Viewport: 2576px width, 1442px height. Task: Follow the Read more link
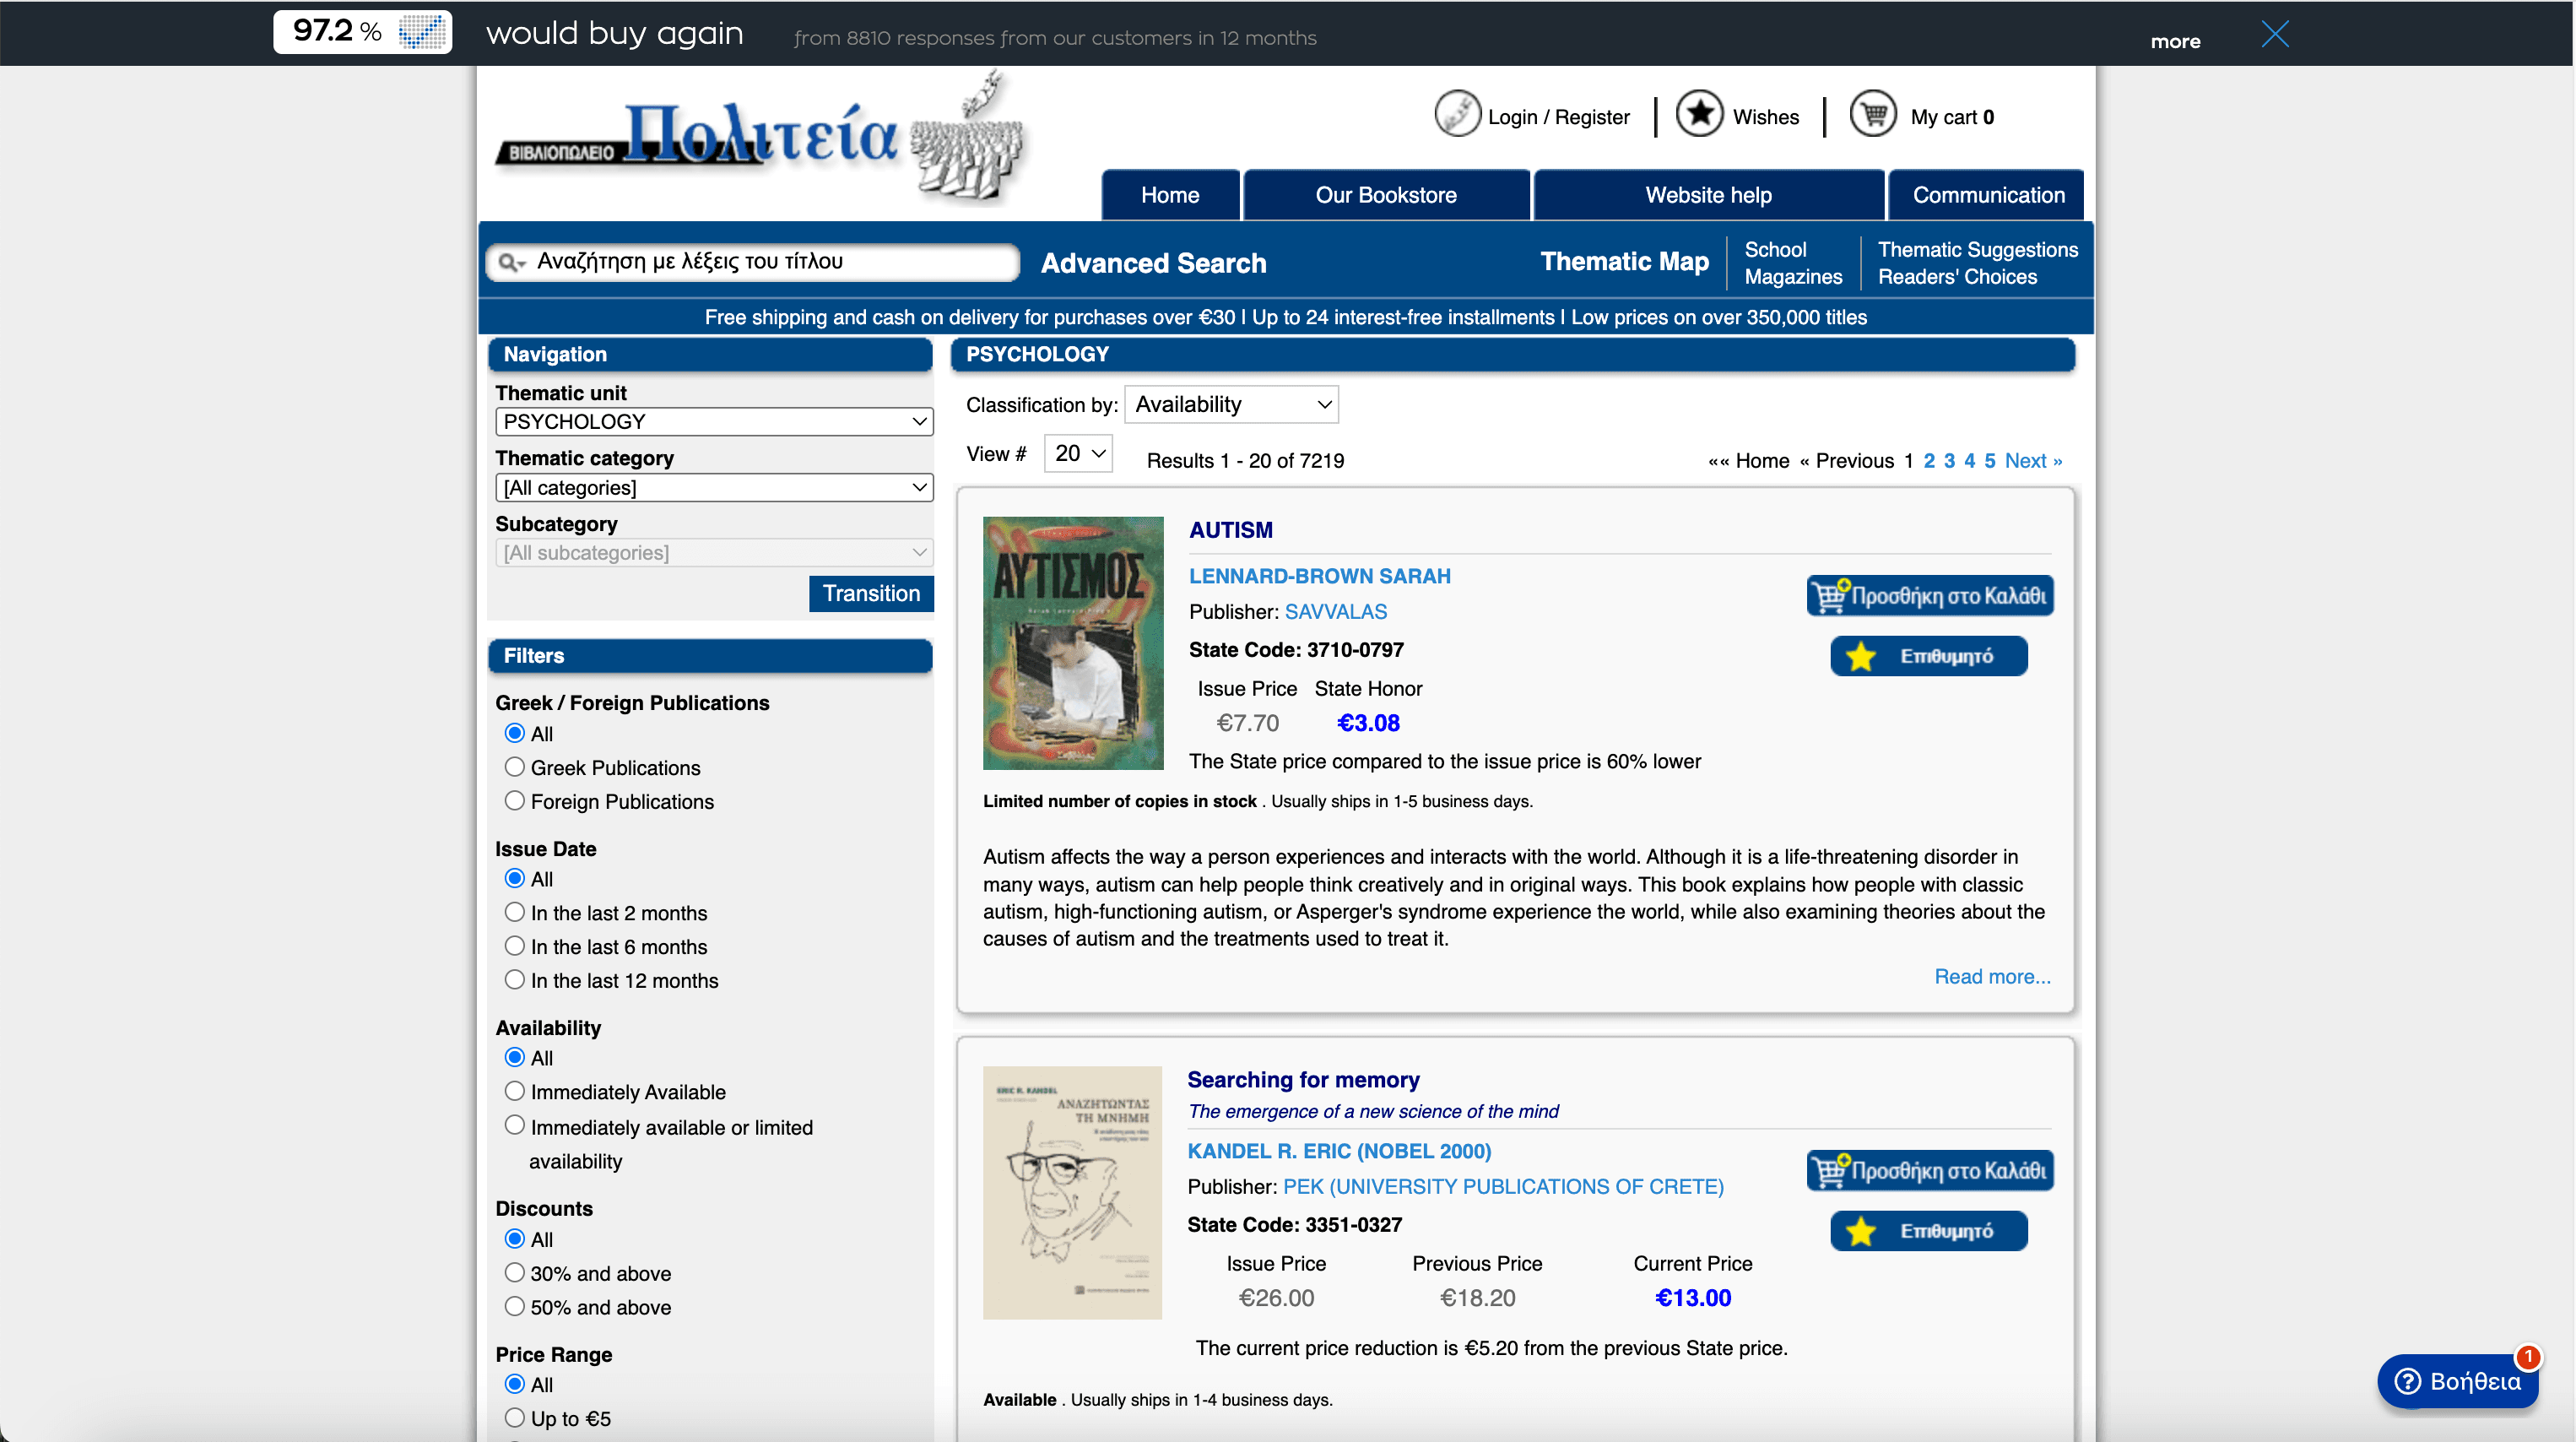(1991, 976)
